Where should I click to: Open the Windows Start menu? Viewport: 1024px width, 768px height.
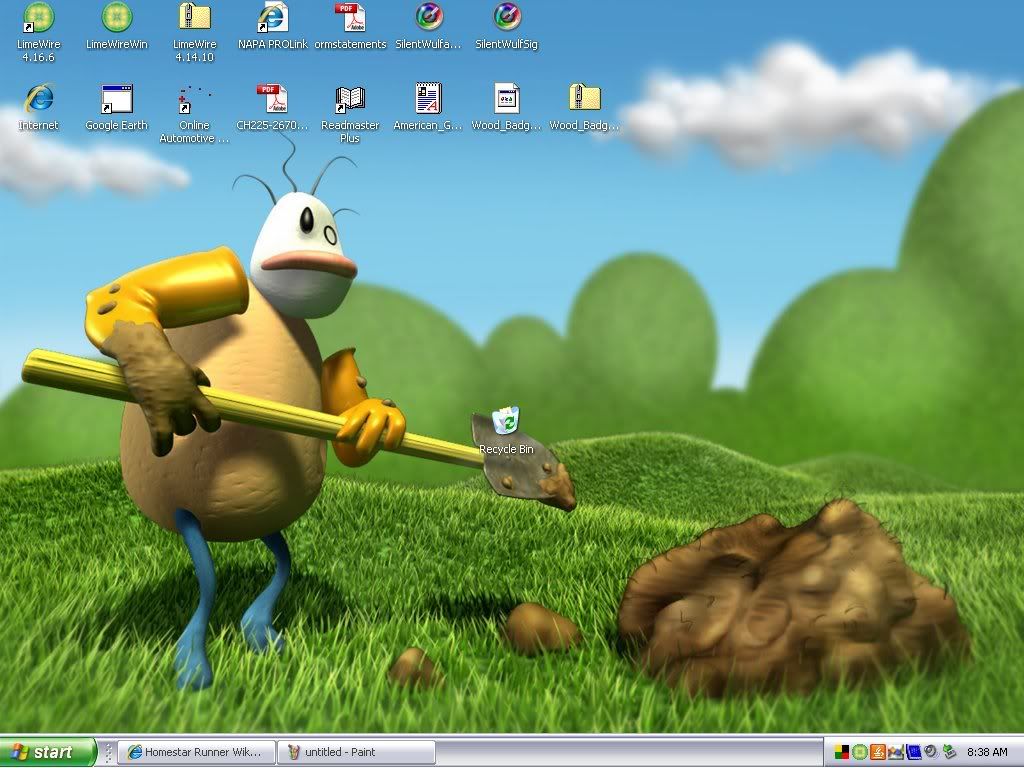tap(48, 752)
